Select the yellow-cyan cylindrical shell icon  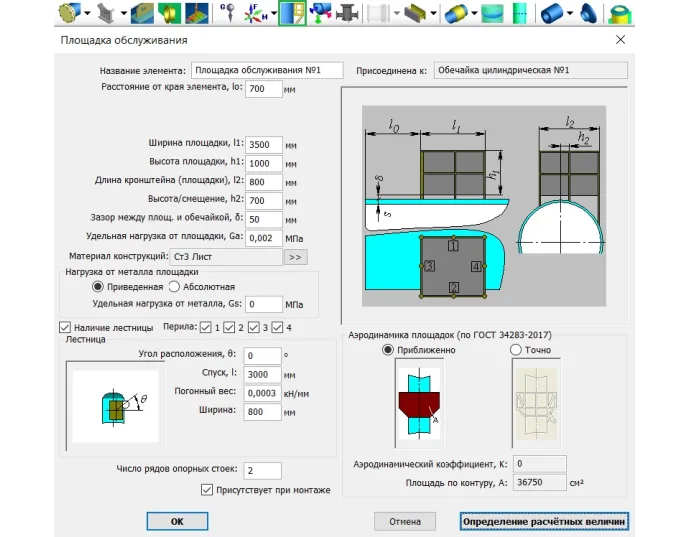tap(456, 13)
